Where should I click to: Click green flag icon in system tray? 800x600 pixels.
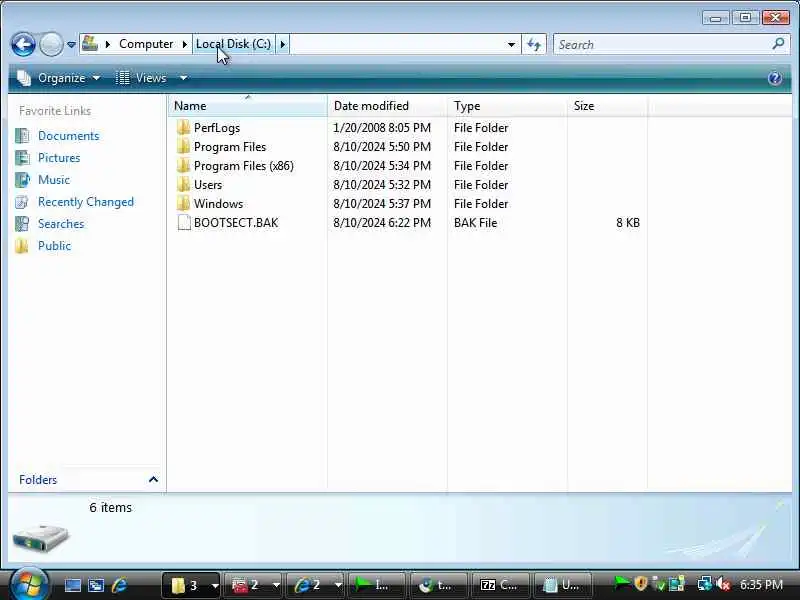pos(621,583)
